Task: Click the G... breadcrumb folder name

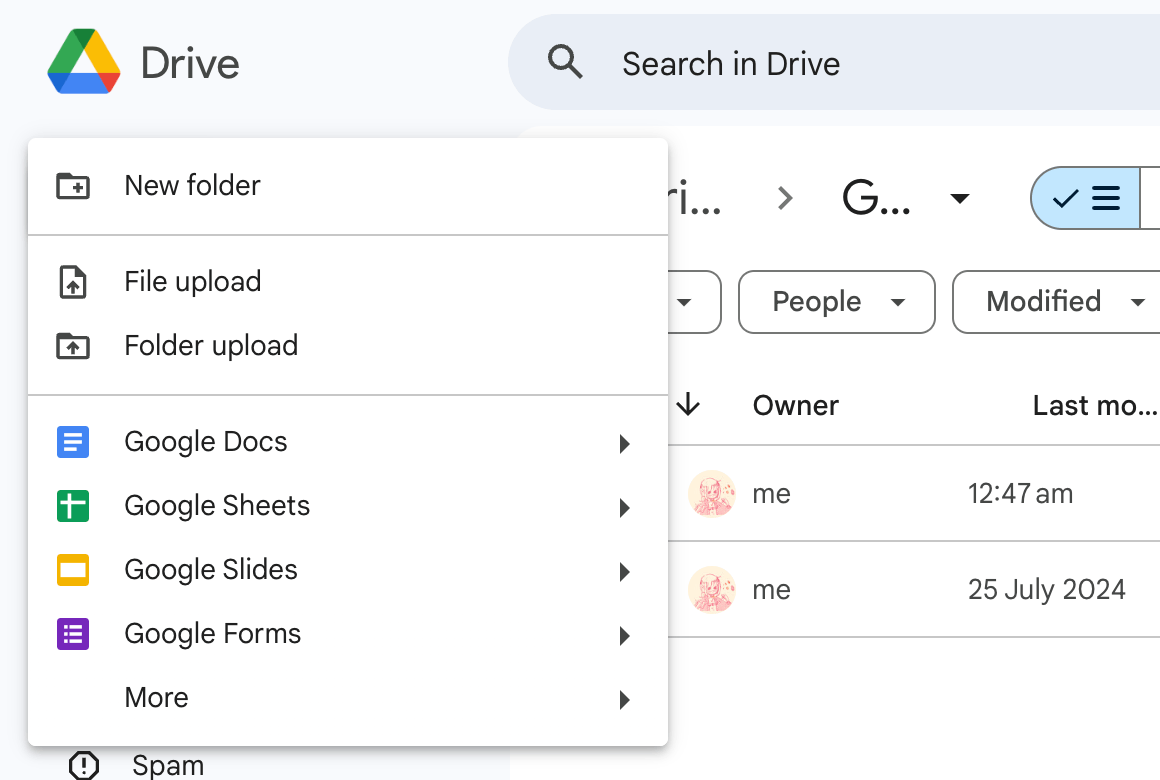Action: (x=876, y=198)
